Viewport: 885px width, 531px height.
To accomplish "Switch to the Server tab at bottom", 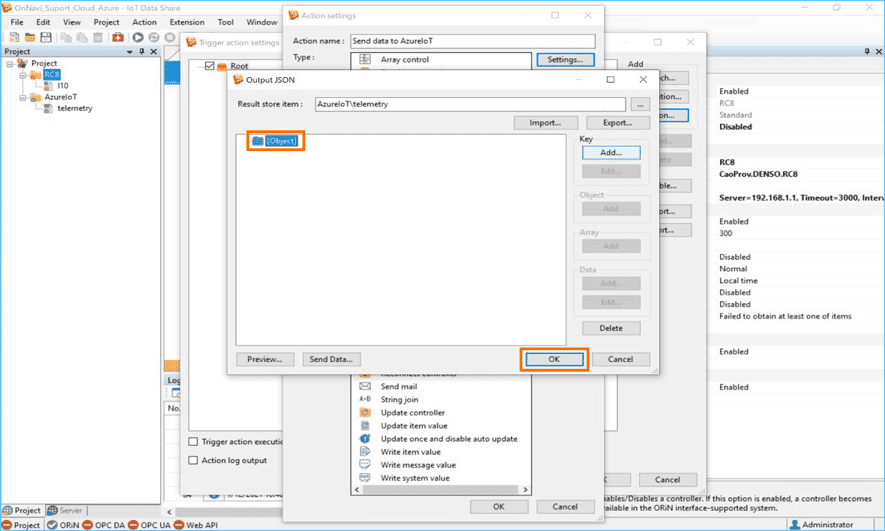I will (x=65, y=510).
